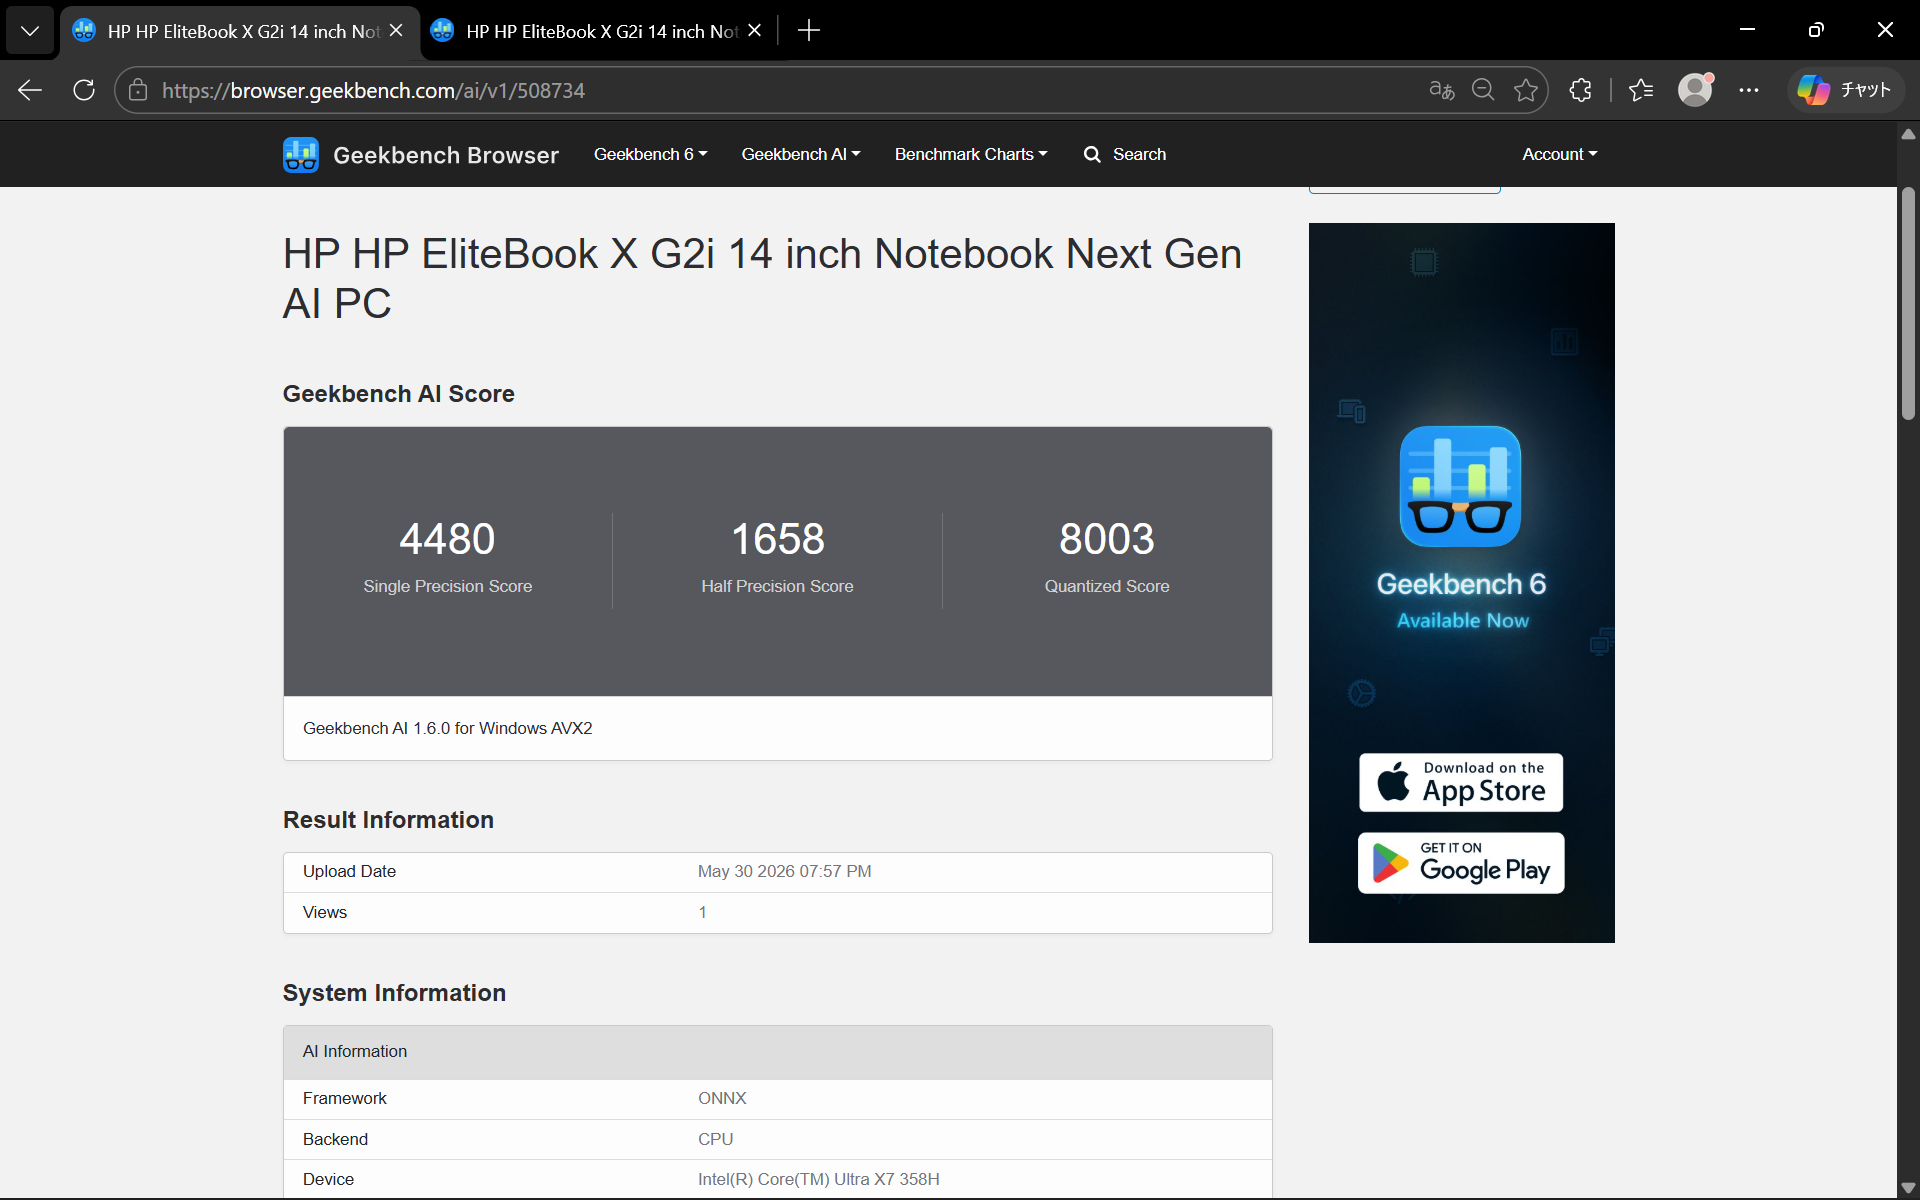Click the scrollbar up arrow

(x=1908, y=134)
